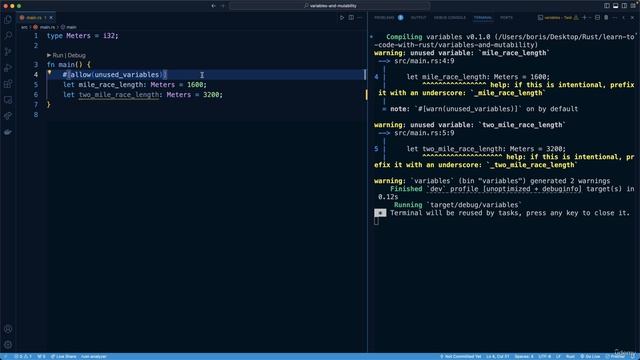Viewport: 640px width, 360px height.
Task: Close the main.rs editor tab
Action: (51, 18)
